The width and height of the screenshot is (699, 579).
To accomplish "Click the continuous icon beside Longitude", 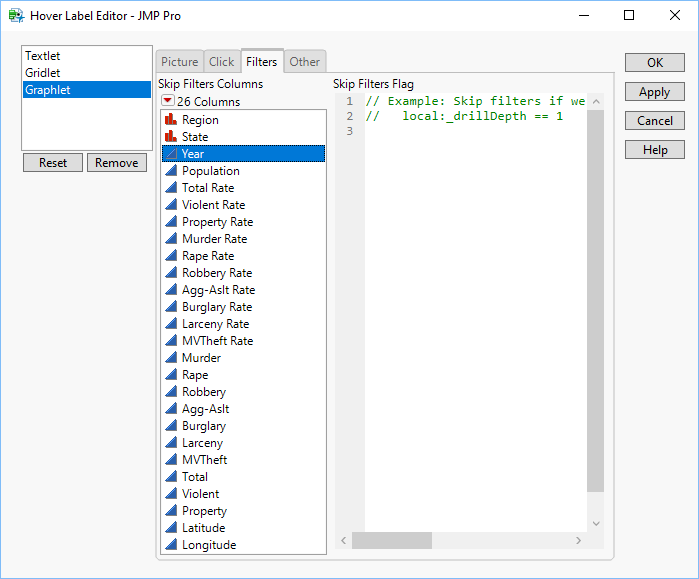I will (171, 545).
